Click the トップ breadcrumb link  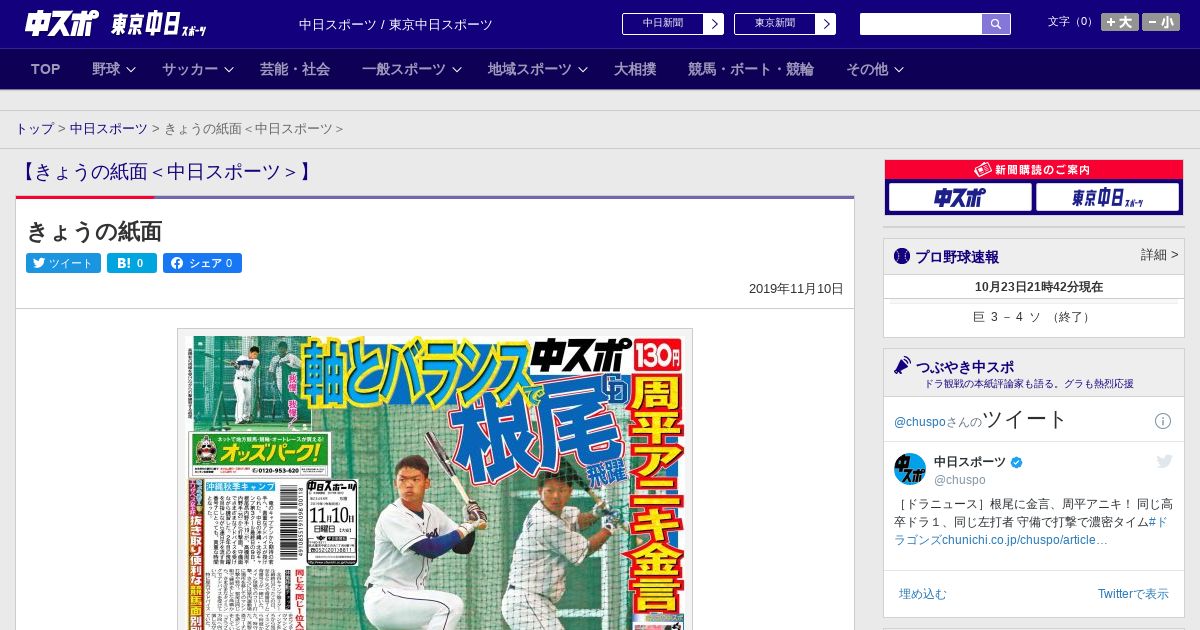coord(34,129)
